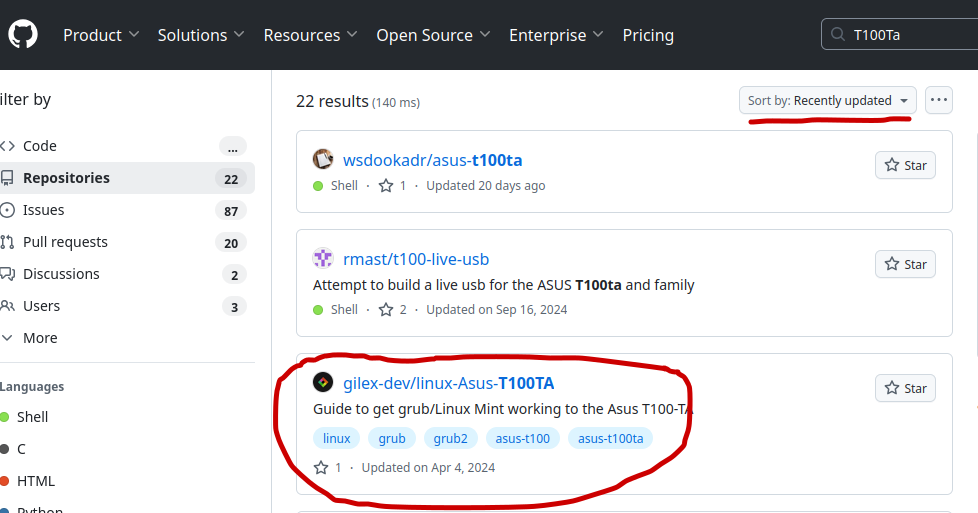
Task: Expand the Enterprise menu
Action: [556, 35]
